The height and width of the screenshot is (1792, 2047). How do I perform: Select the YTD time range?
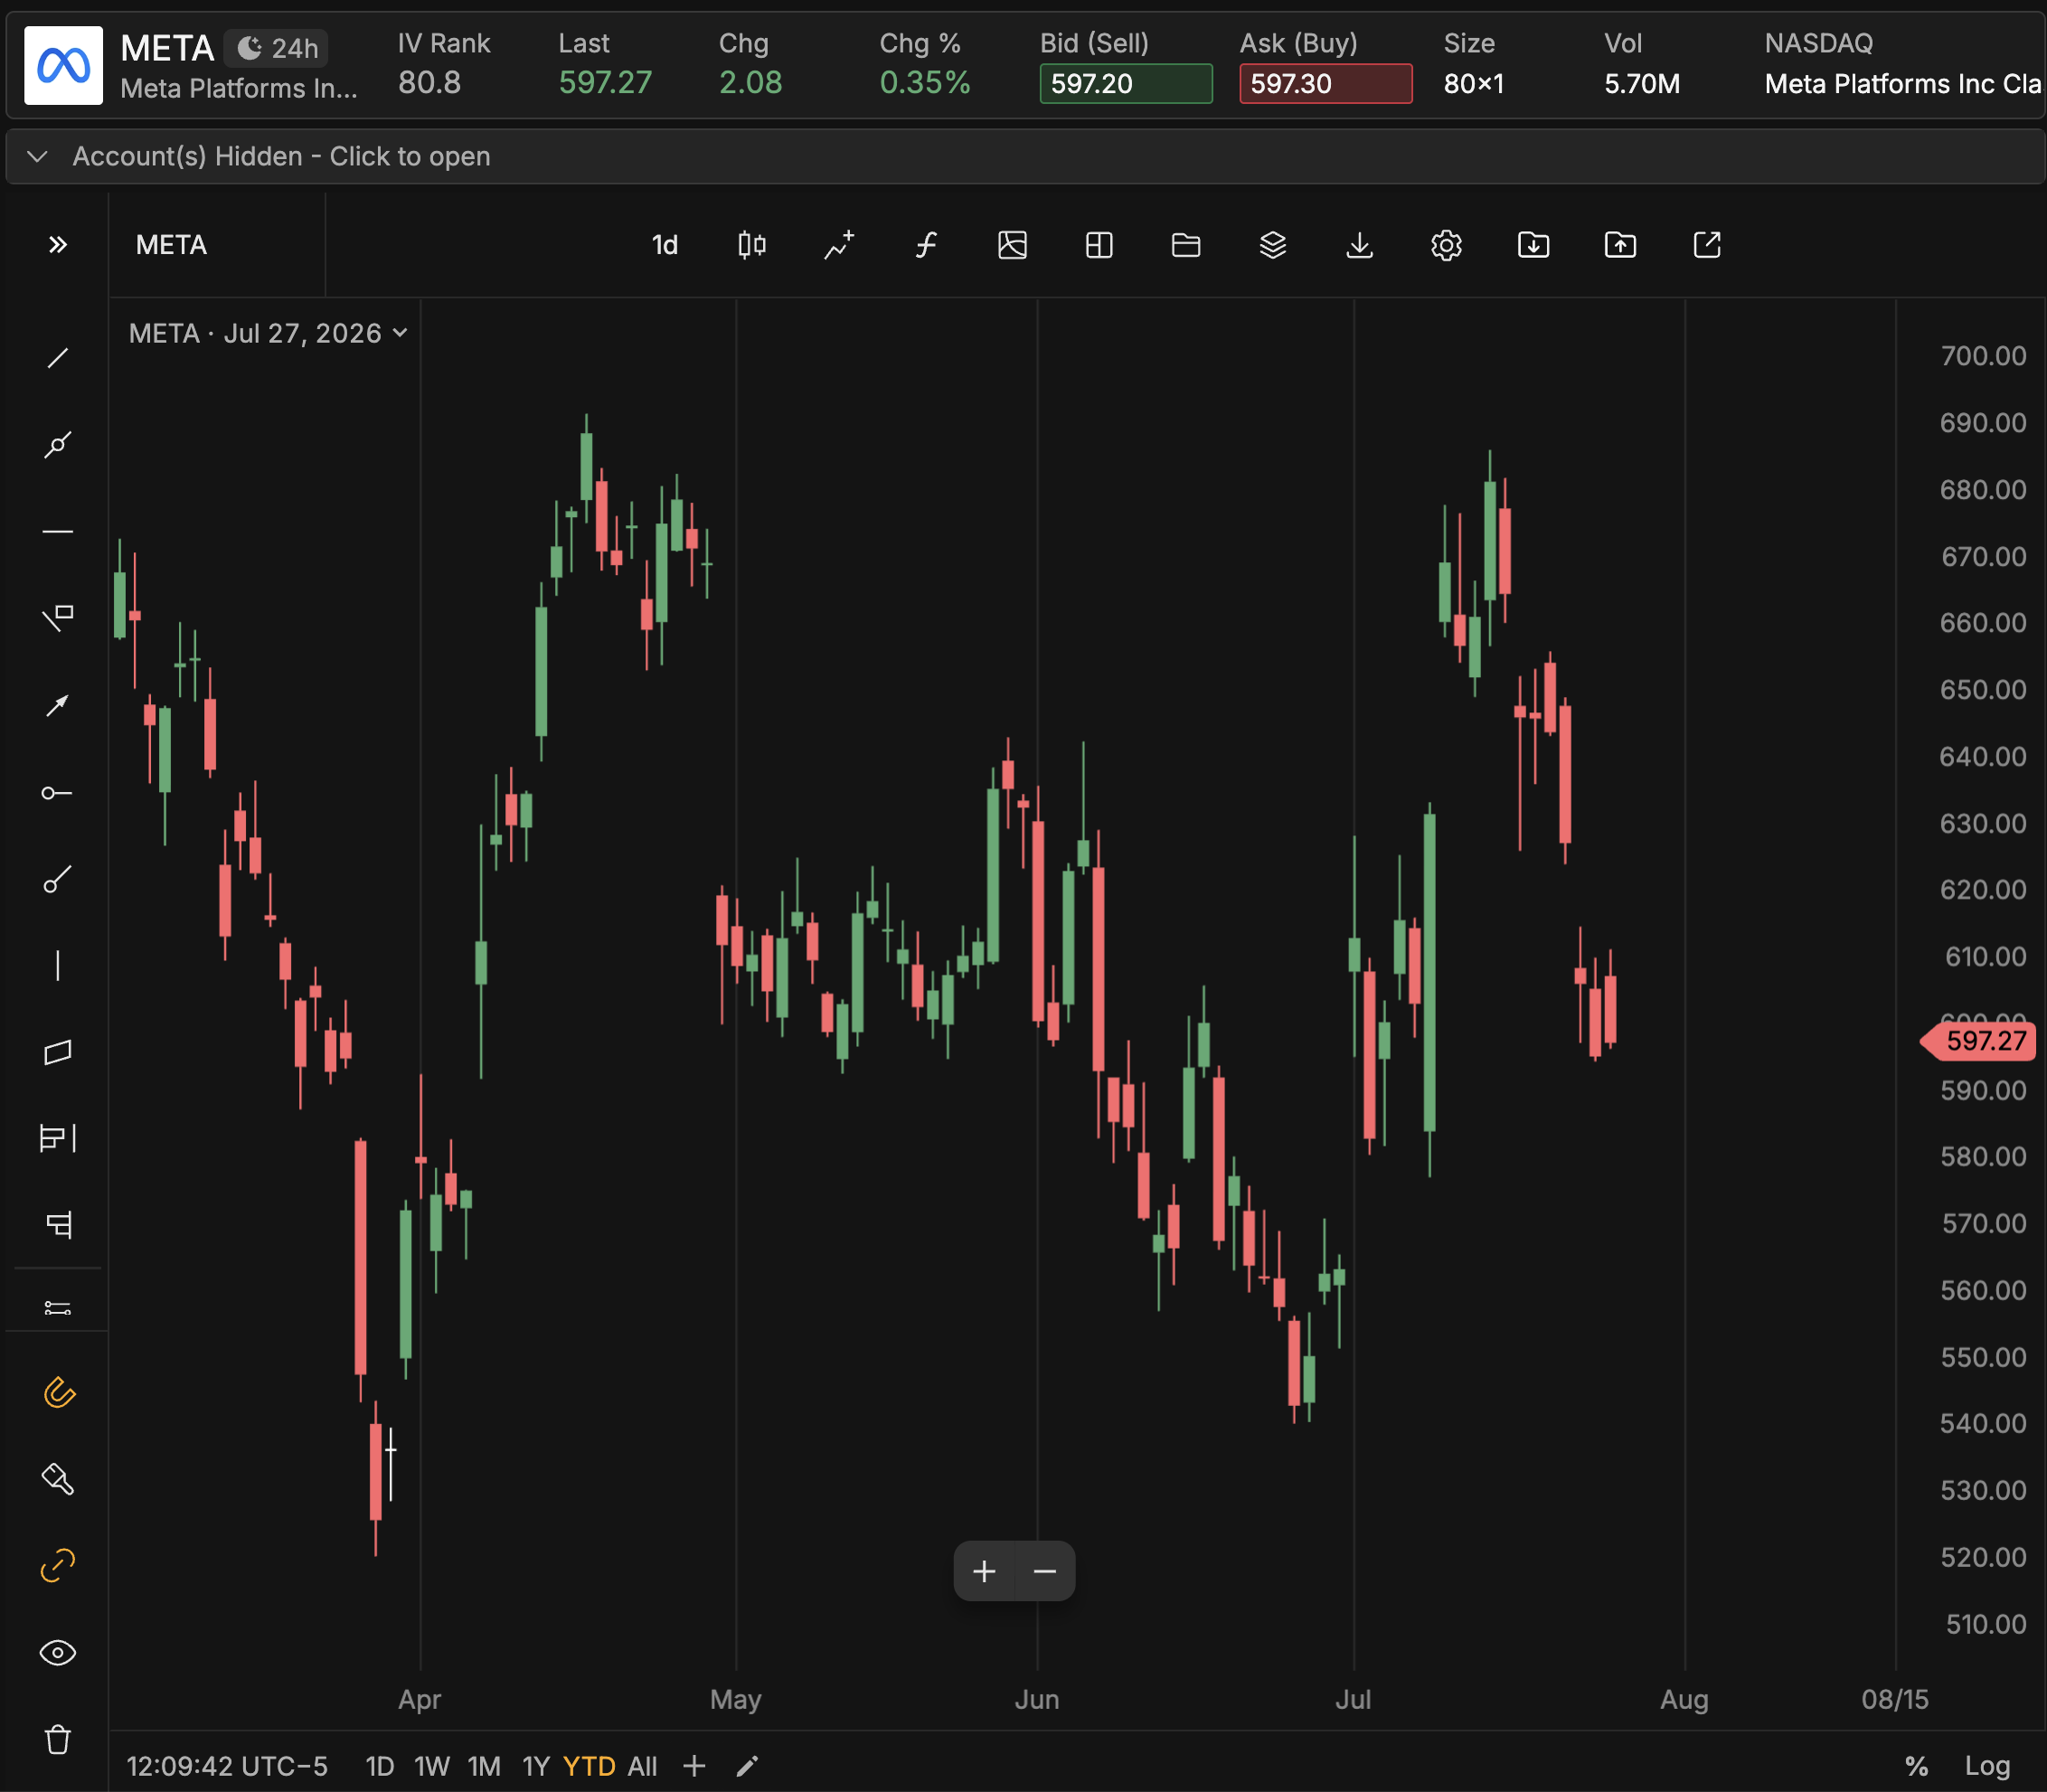pyautogui.click(x=589, y=1767)
